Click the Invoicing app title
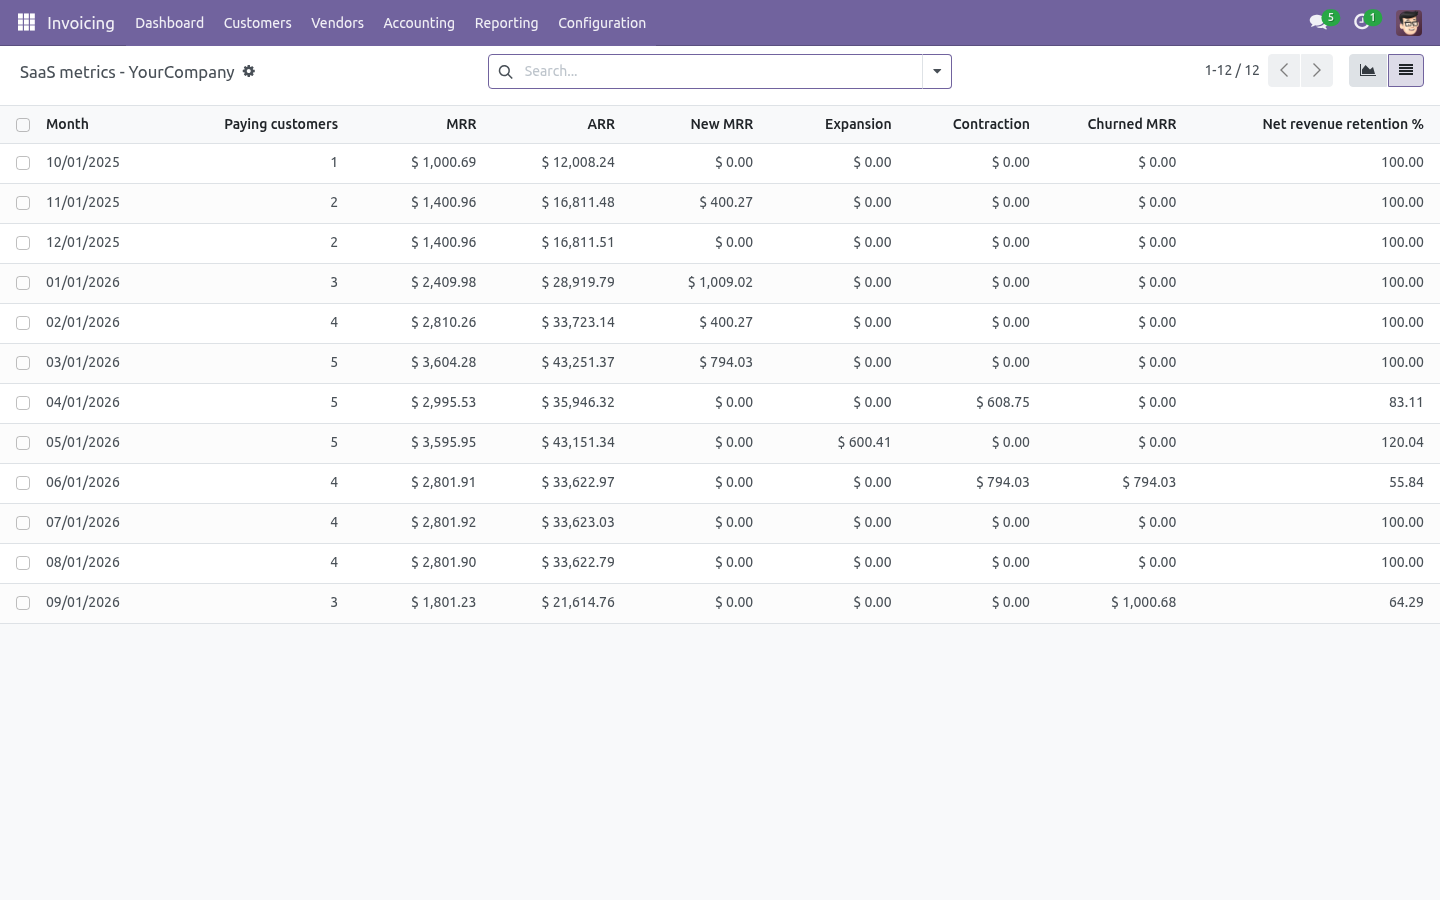Screen dimensions: 1440x900 coord(81,23)
